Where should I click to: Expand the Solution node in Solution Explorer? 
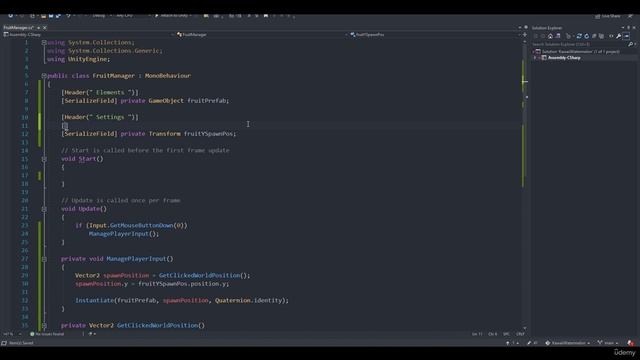click(x=534, y=51)
